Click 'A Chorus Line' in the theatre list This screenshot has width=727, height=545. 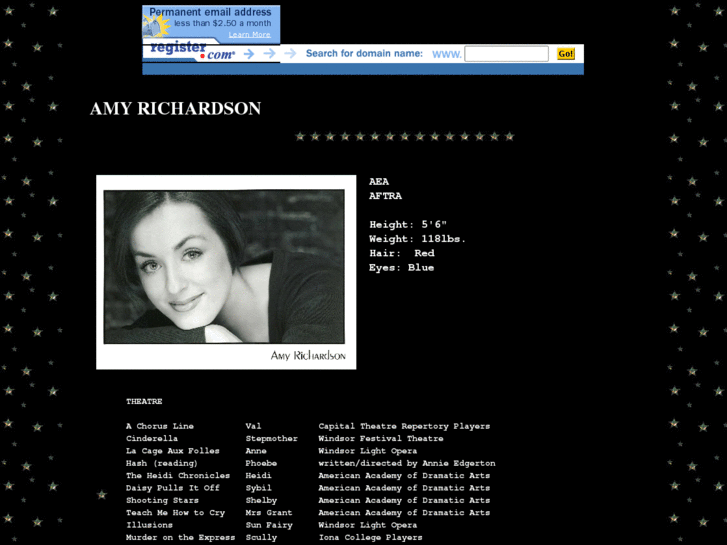click(160, 426)
